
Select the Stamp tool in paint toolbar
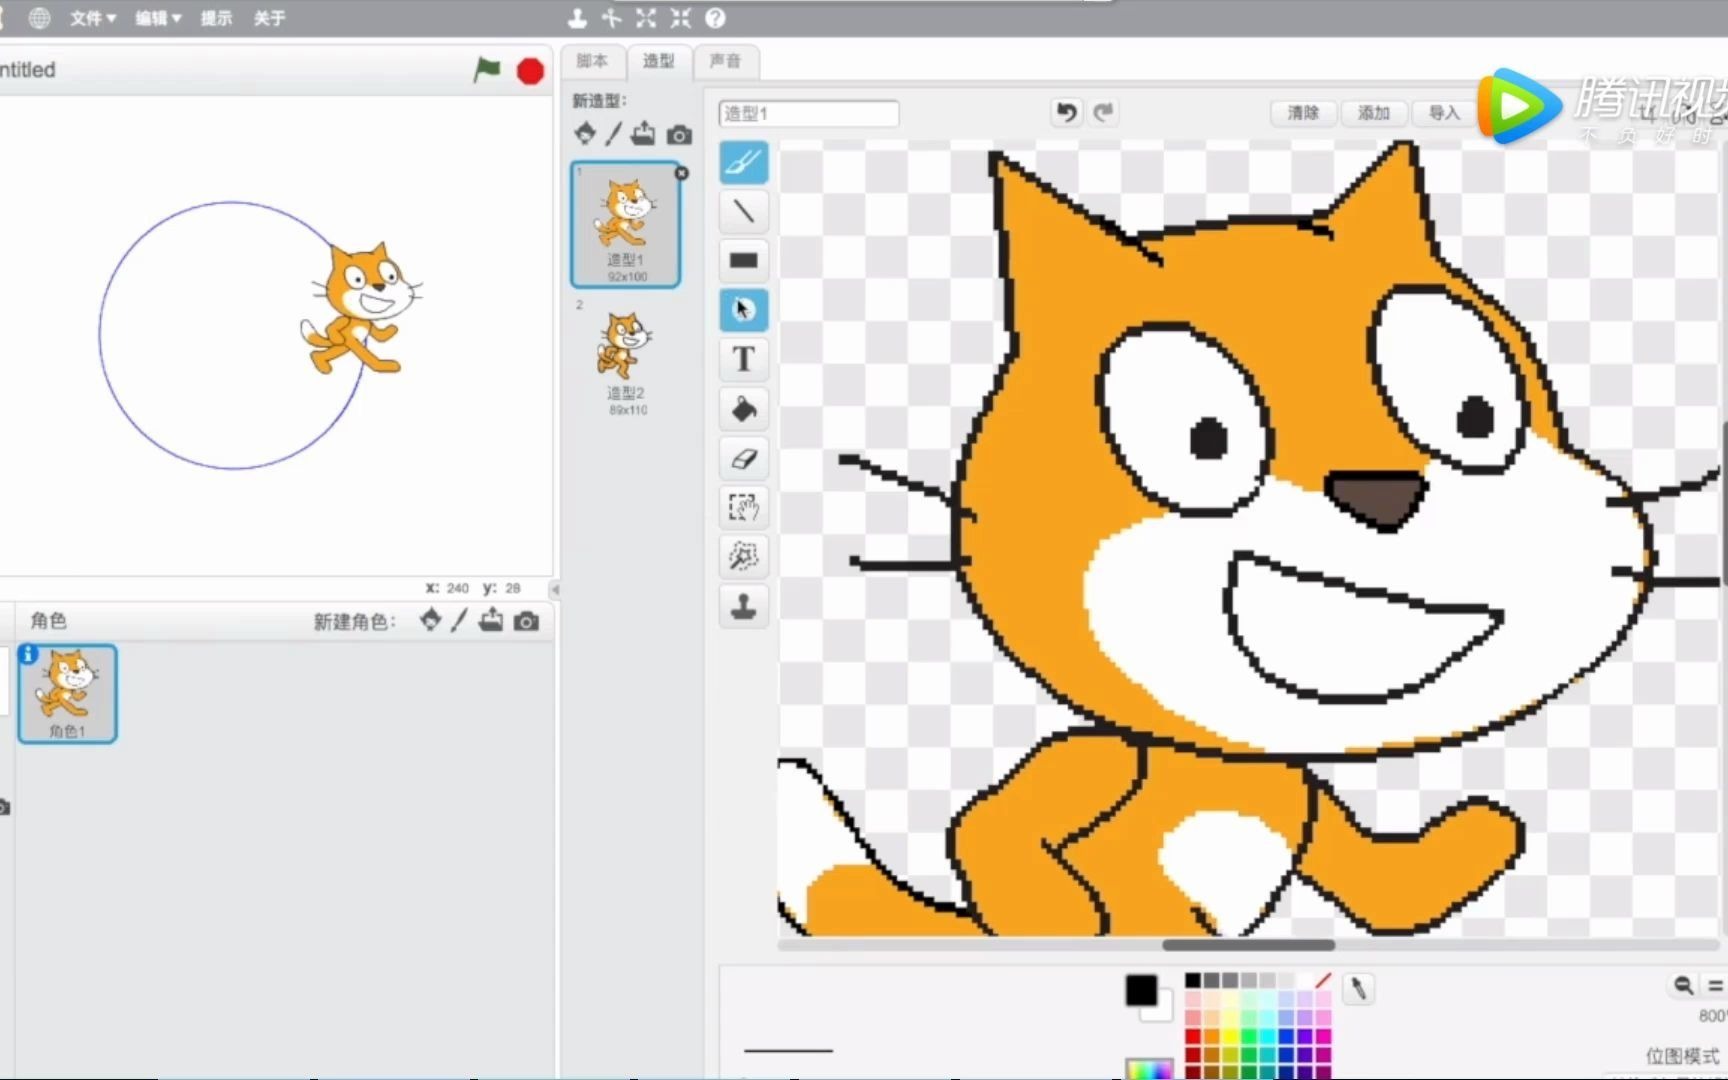click(743, 605)
